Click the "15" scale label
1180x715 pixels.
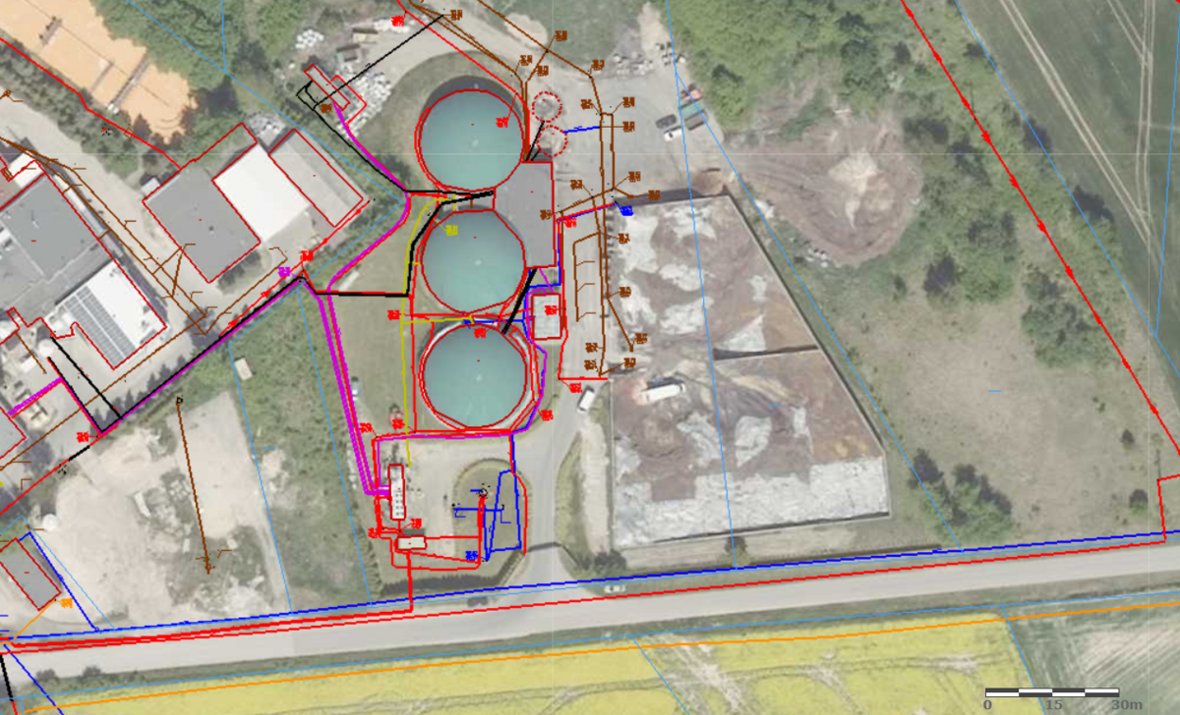click(x=1054, y=705)
